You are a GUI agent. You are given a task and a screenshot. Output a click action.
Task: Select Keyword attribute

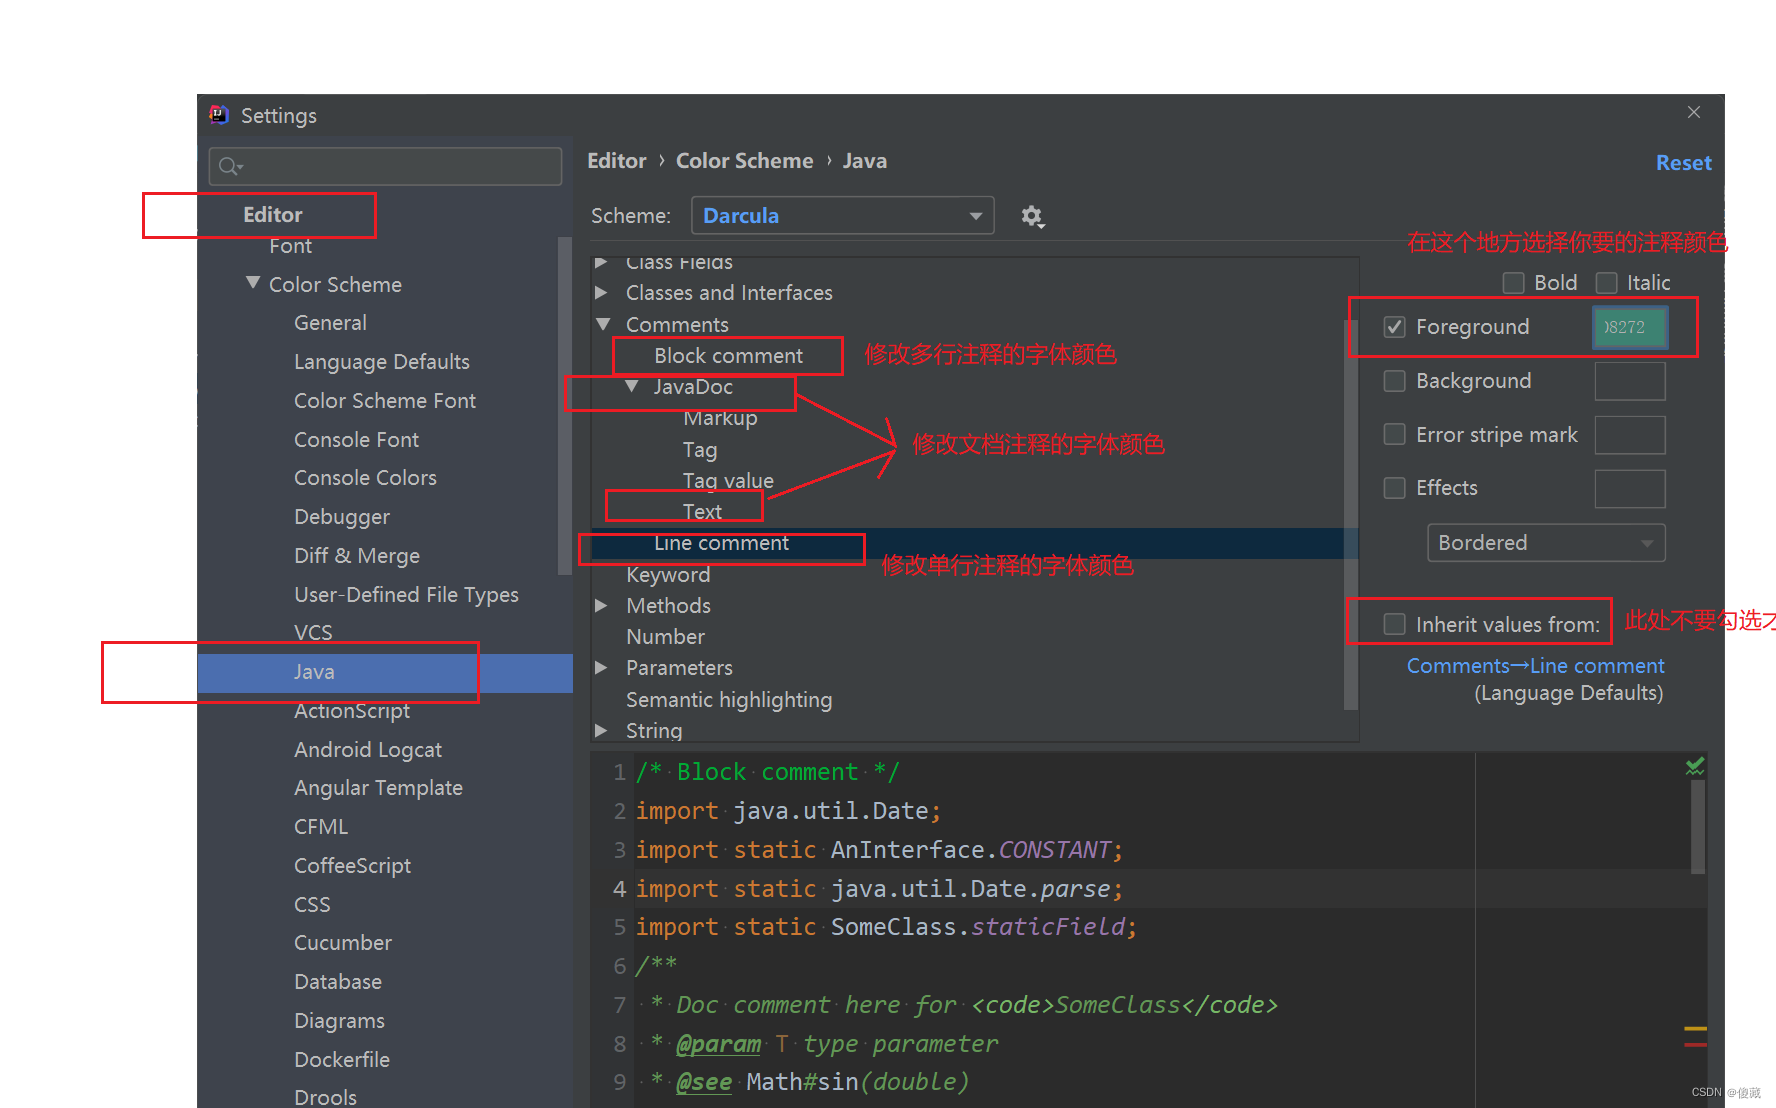point(668,575)
